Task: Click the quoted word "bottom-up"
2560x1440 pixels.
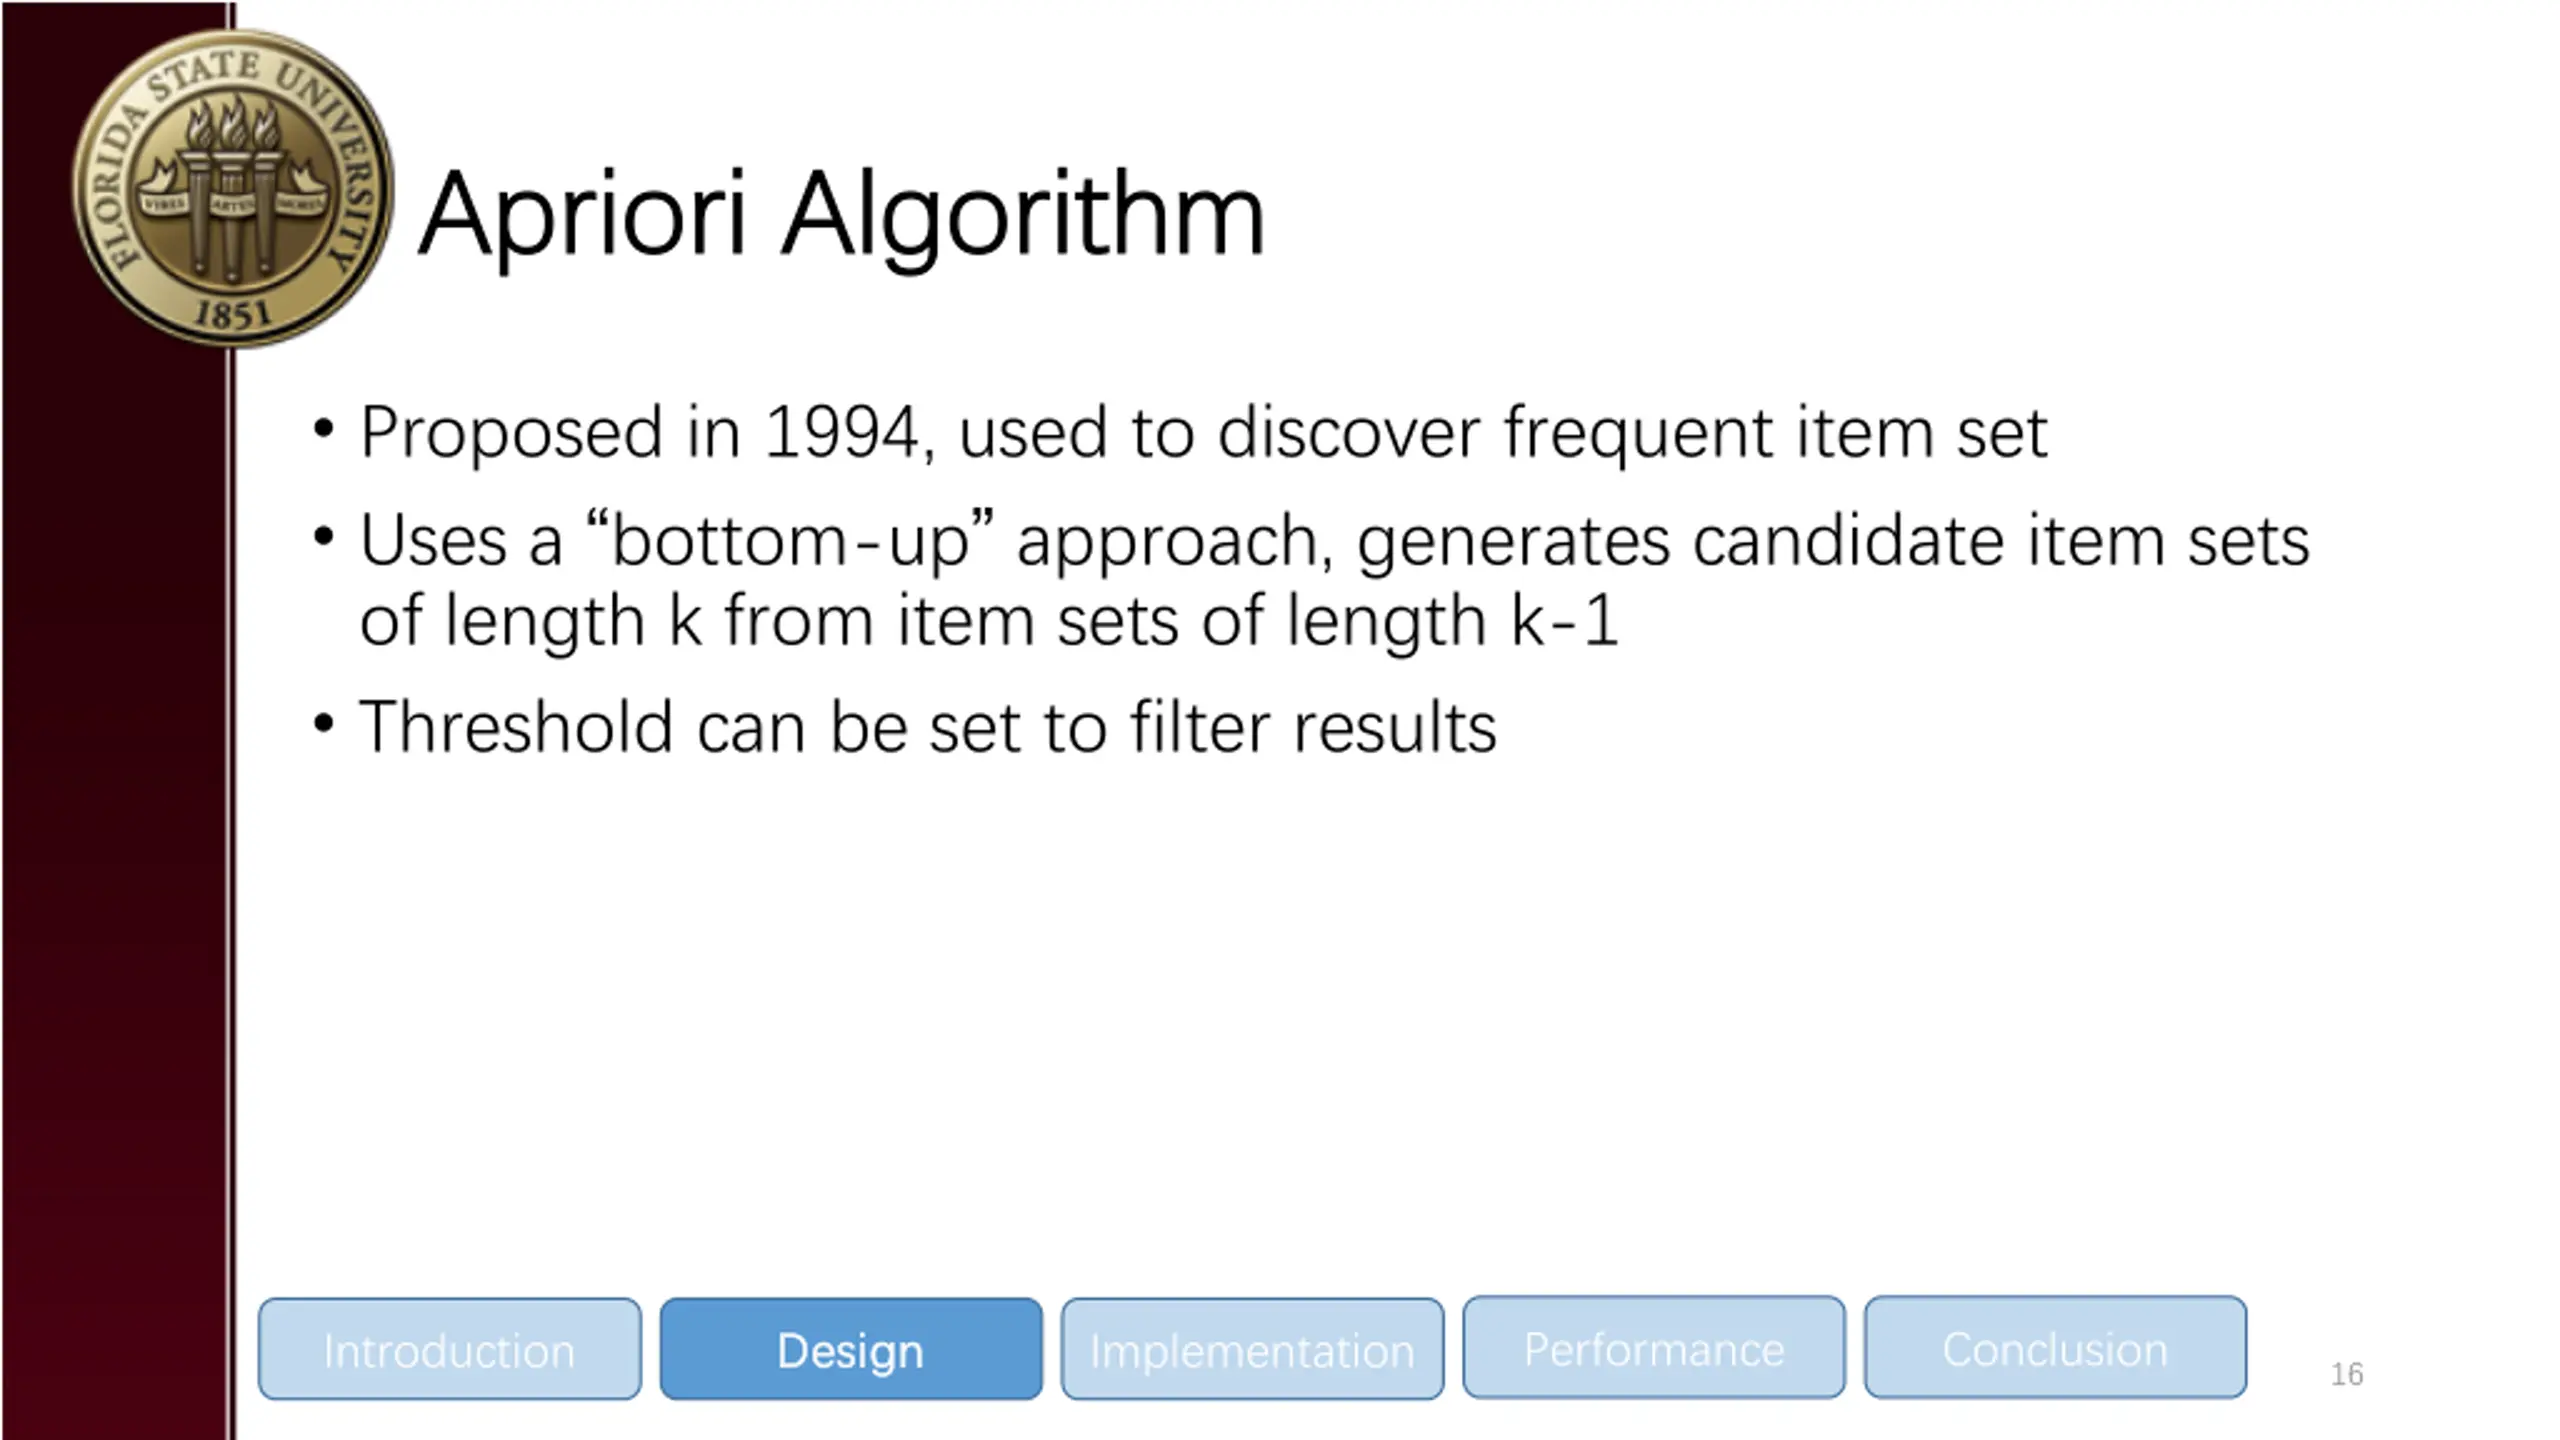Action: 790,541
